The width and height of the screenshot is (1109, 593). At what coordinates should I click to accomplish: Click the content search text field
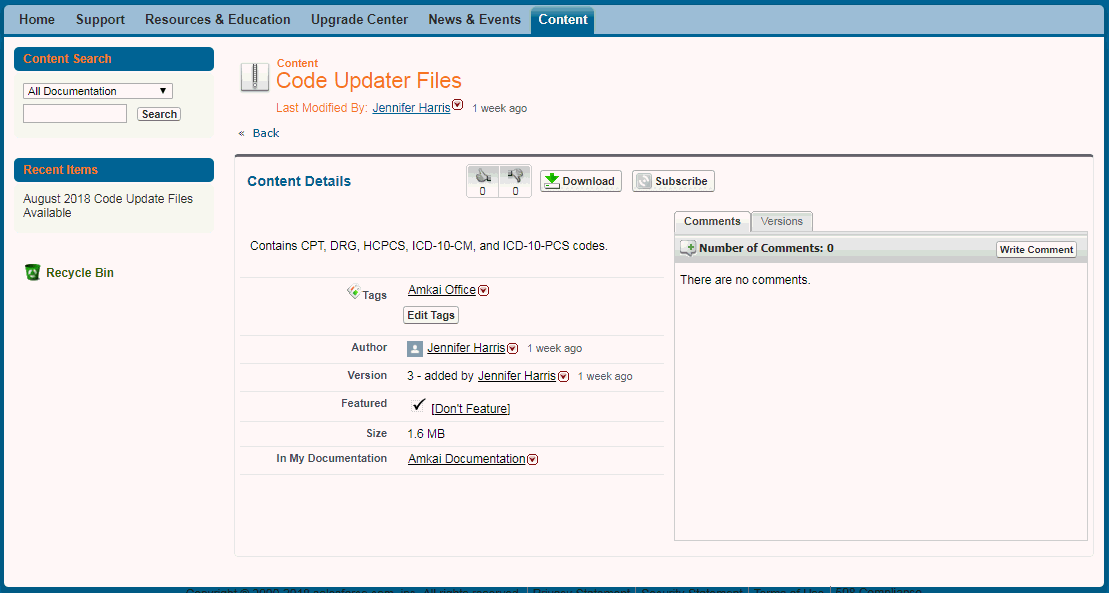pyautogui.click(x=75, y=114)
